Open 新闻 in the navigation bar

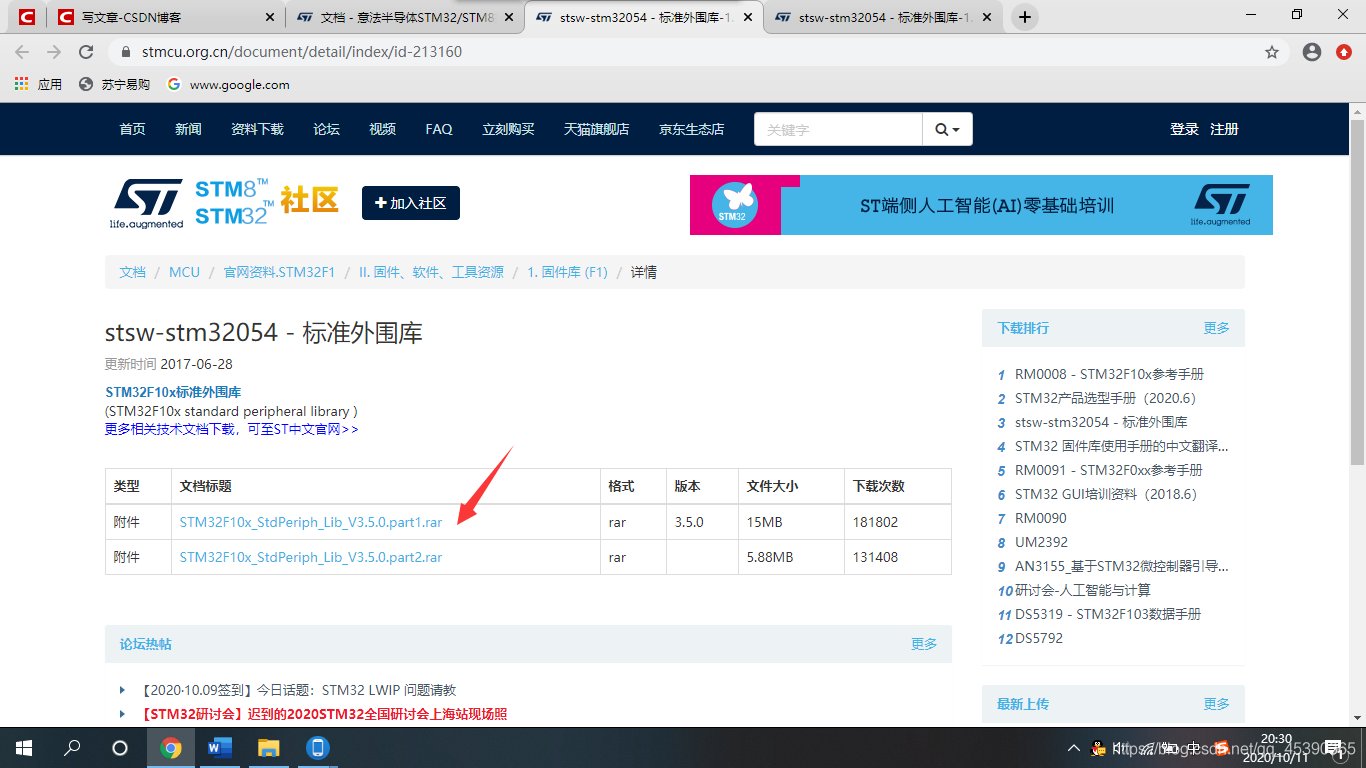(x=188, y=129)
